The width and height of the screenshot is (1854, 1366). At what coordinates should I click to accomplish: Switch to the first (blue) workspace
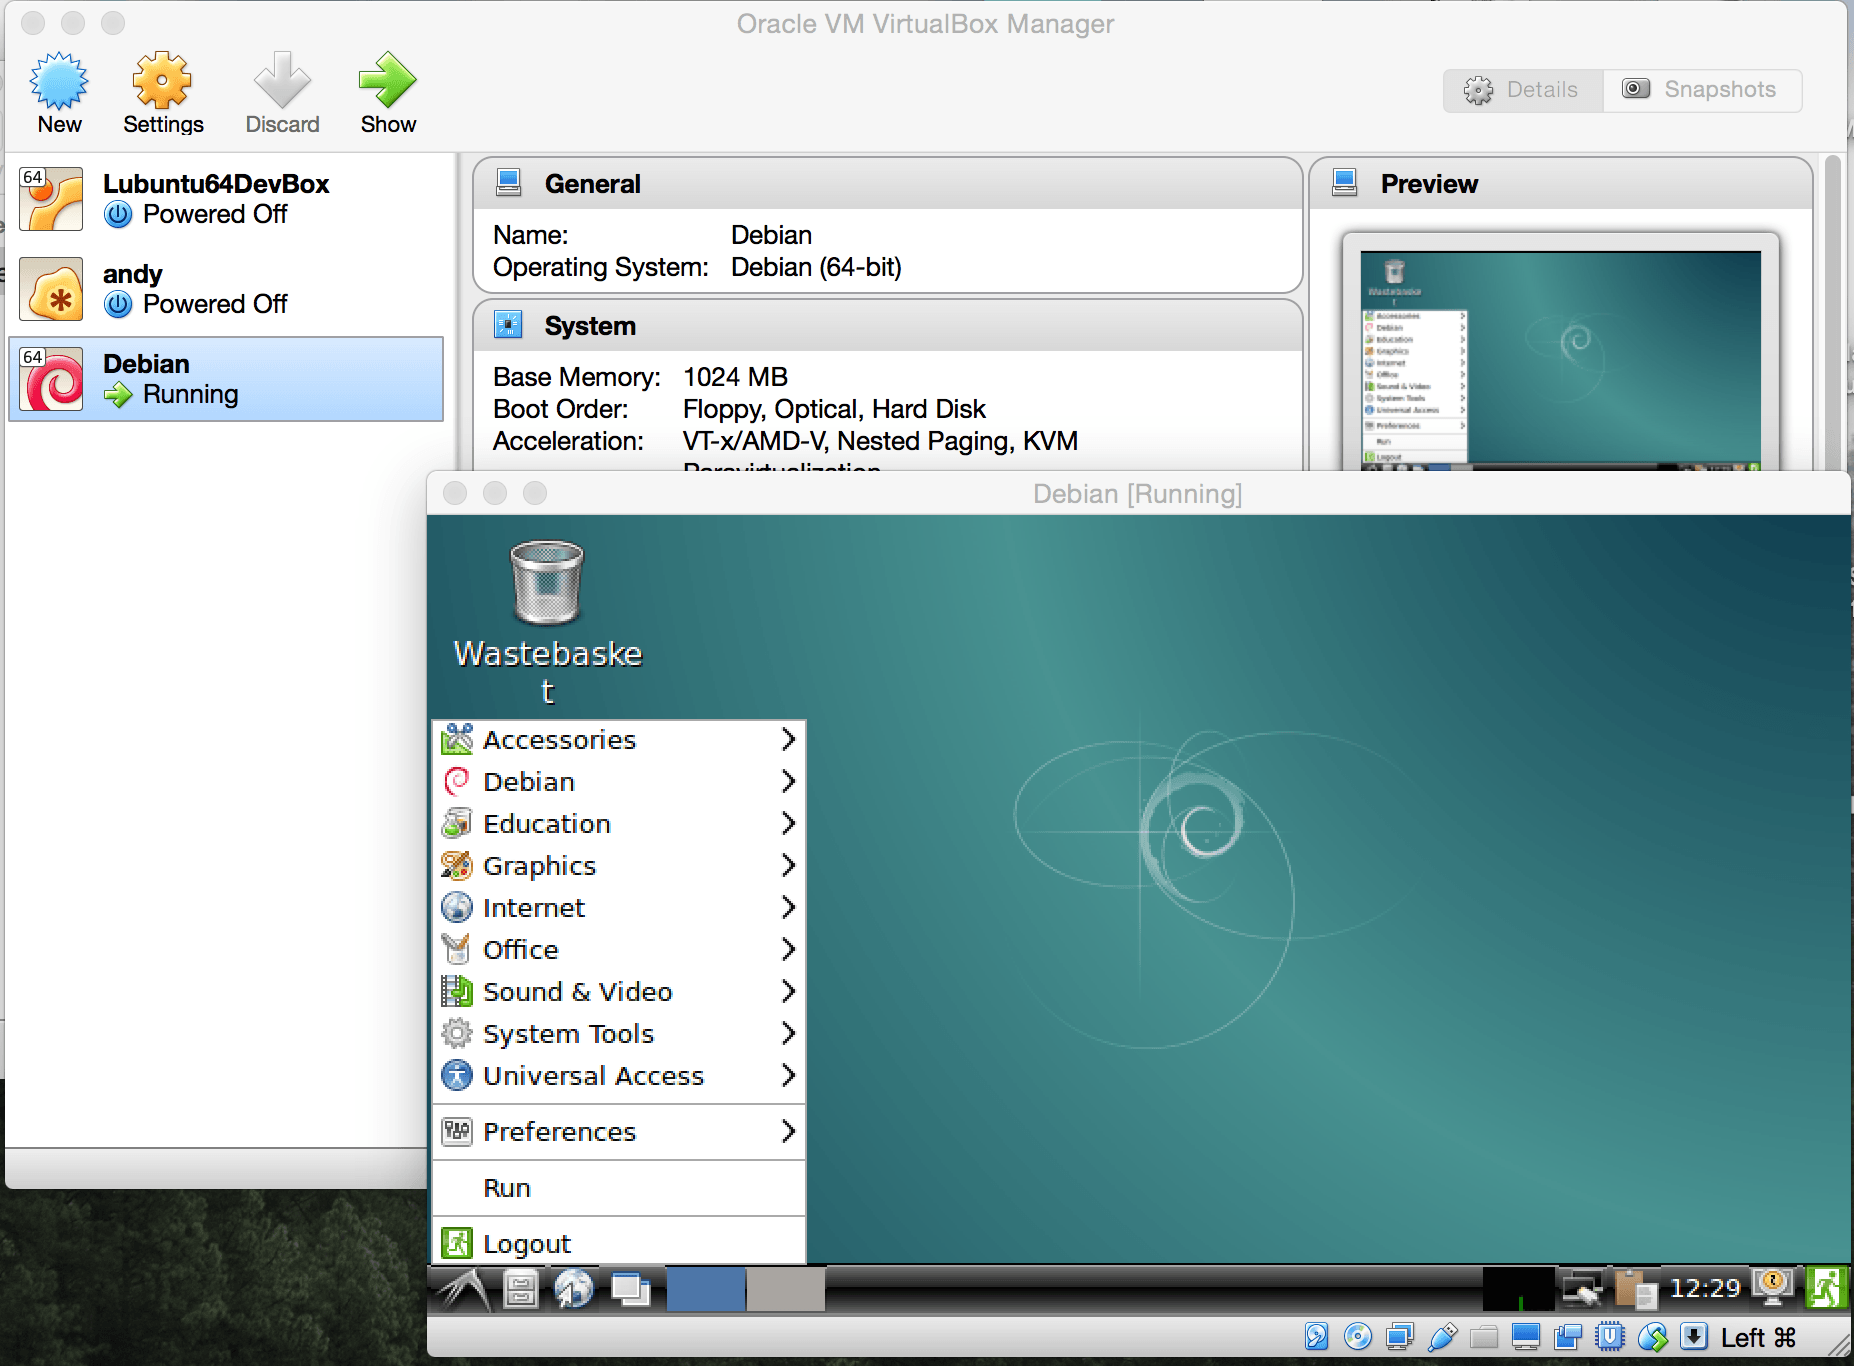click(x=706, y=1289)
